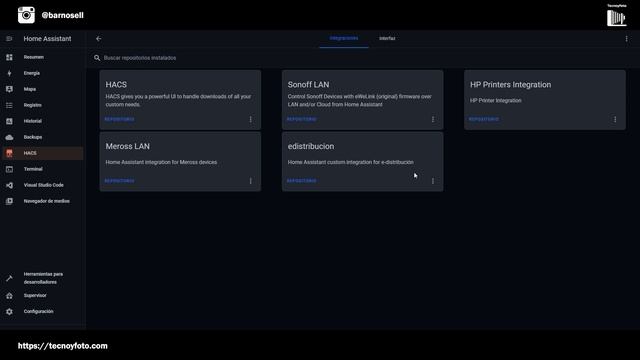Open the Meross LAN Repositorio link
Image resolution: width=640 pixels, height=360 pixels.
click(x=119, y=181)
